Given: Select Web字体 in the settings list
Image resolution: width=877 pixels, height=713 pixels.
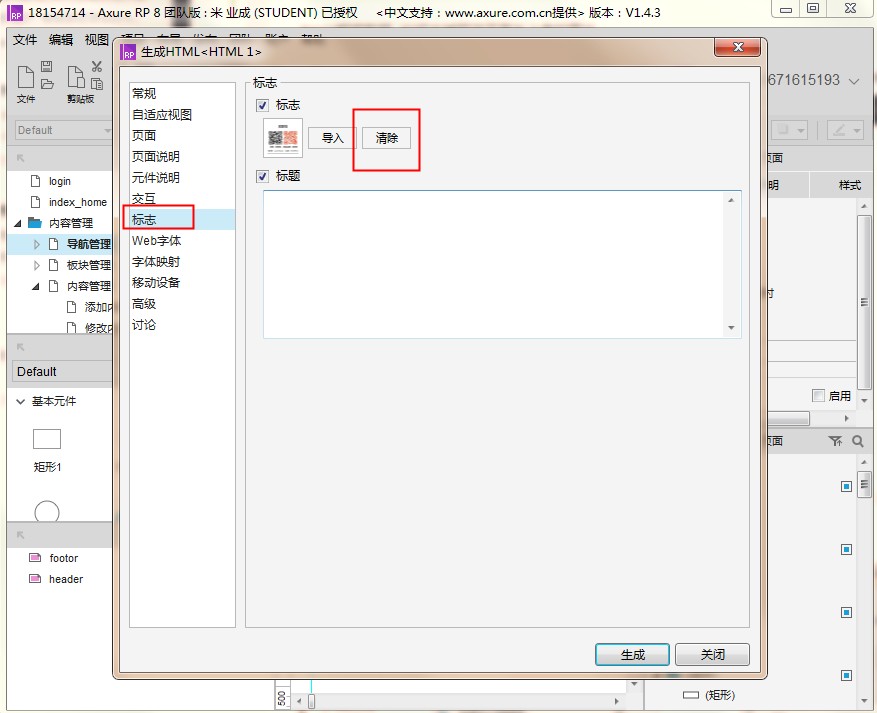Looking at the screenshot, I should point(157,241).
